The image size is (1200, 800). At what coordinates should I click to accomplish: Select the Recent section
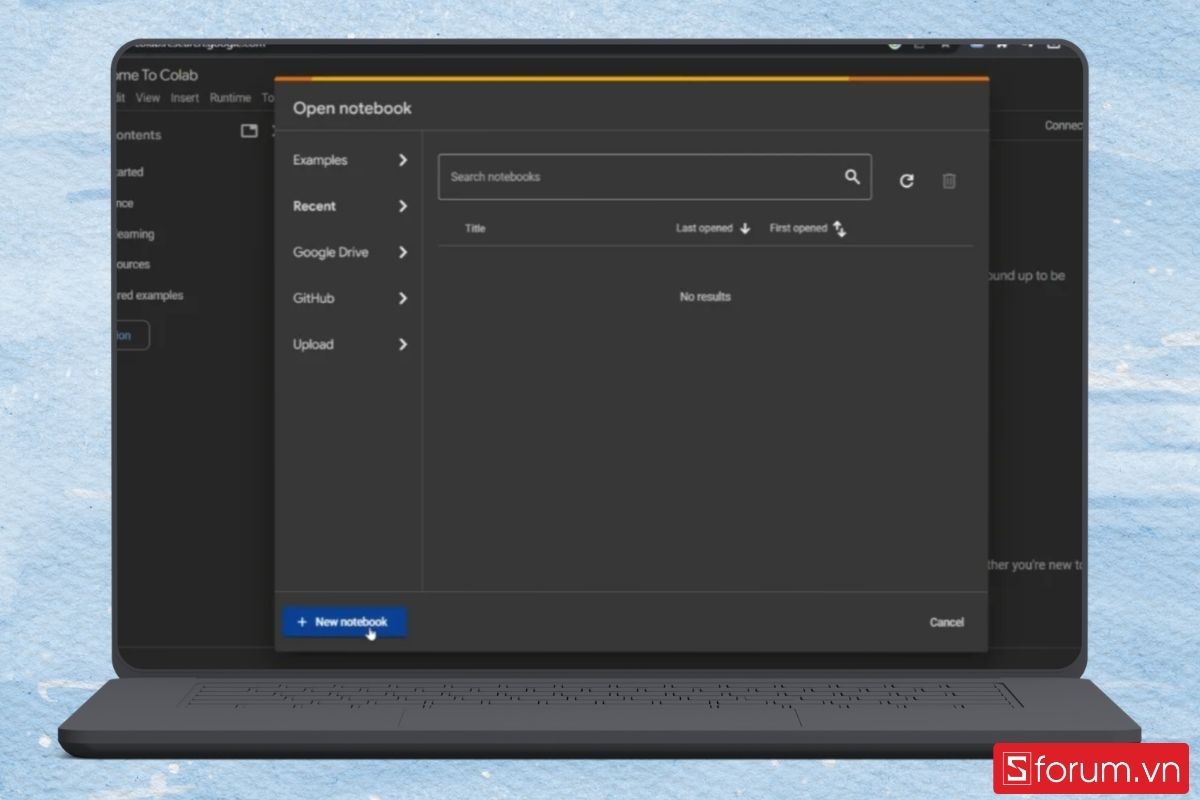pyautogui.click(x=314, y=206)
